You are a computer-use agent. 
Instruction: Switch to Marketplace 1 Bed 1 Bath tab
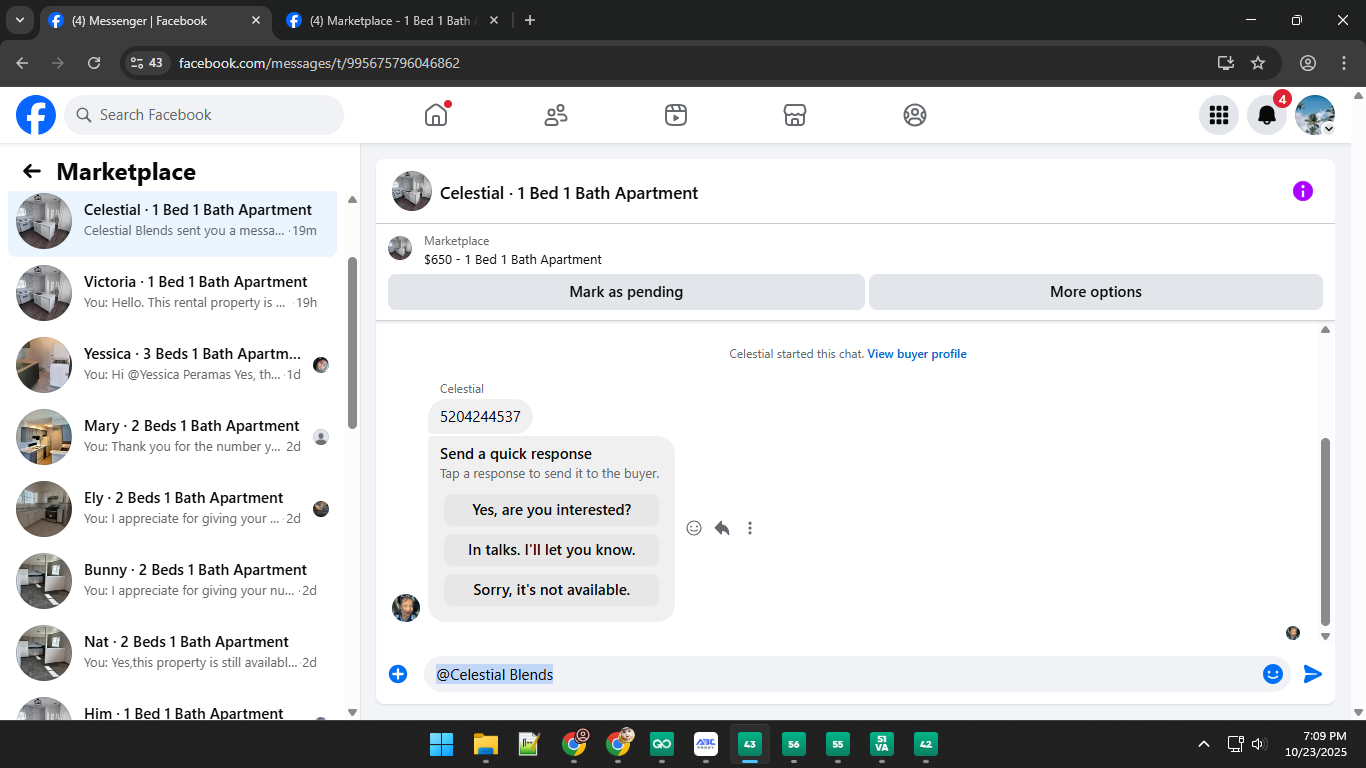(392, 20)
